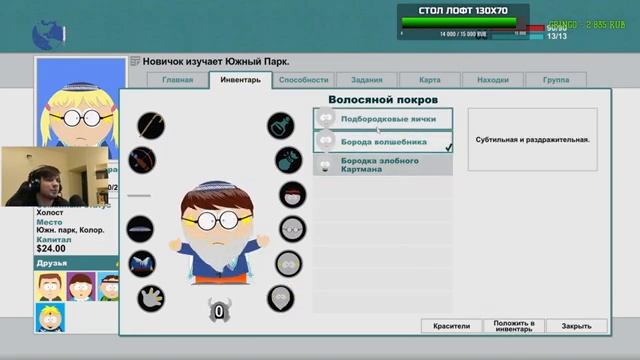The height and width of the screenshot is (360, 640).
Task: Select the hair wig slot icon
Action: click(x=293, y=195)
